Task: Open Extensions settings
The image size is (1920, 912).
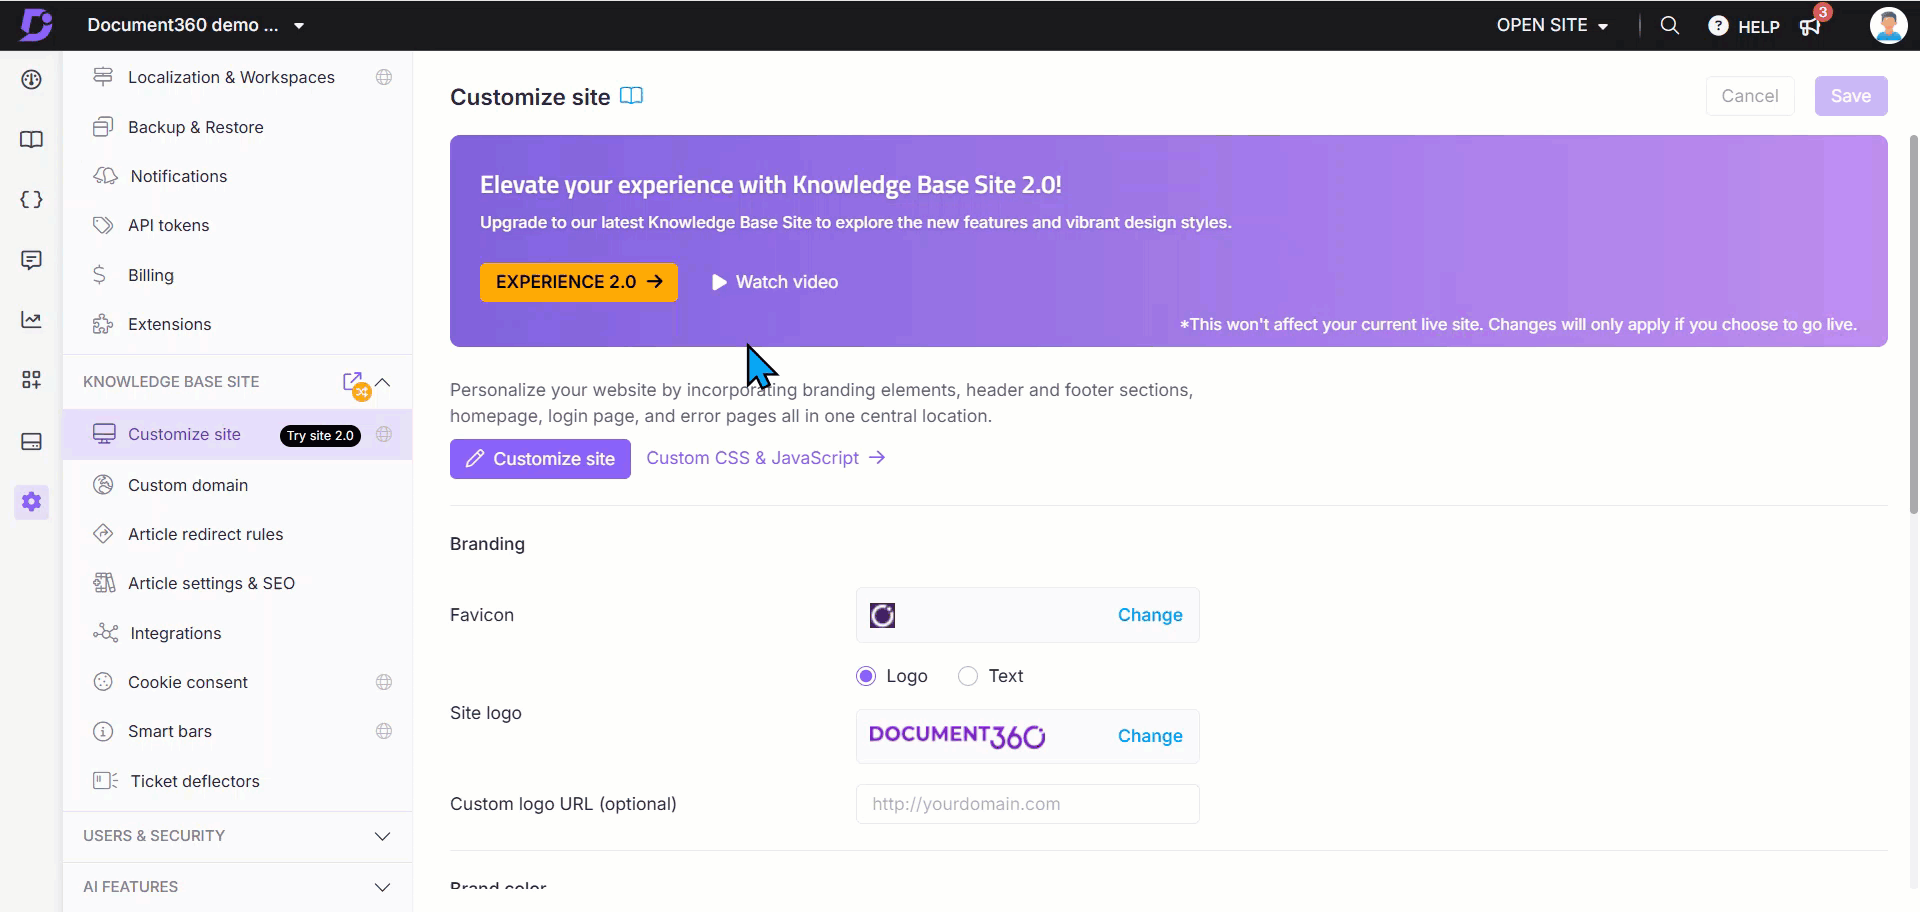Action: pyautogui.click(x=169, y=324)
